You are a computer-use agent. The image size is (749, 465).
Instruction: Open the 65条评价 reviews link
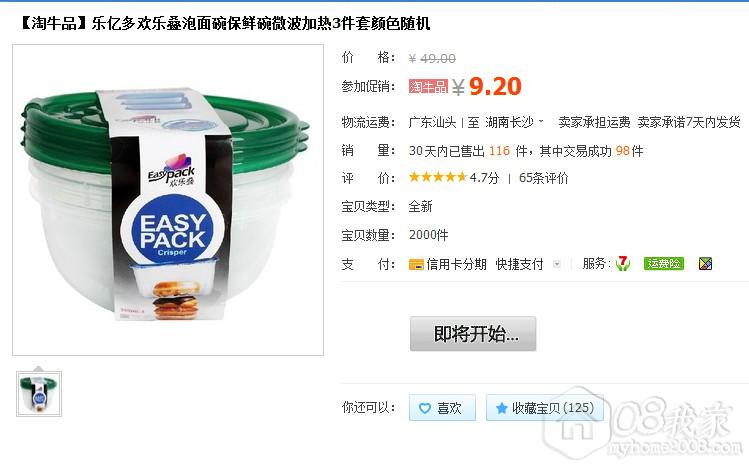[x=544, y=178]
